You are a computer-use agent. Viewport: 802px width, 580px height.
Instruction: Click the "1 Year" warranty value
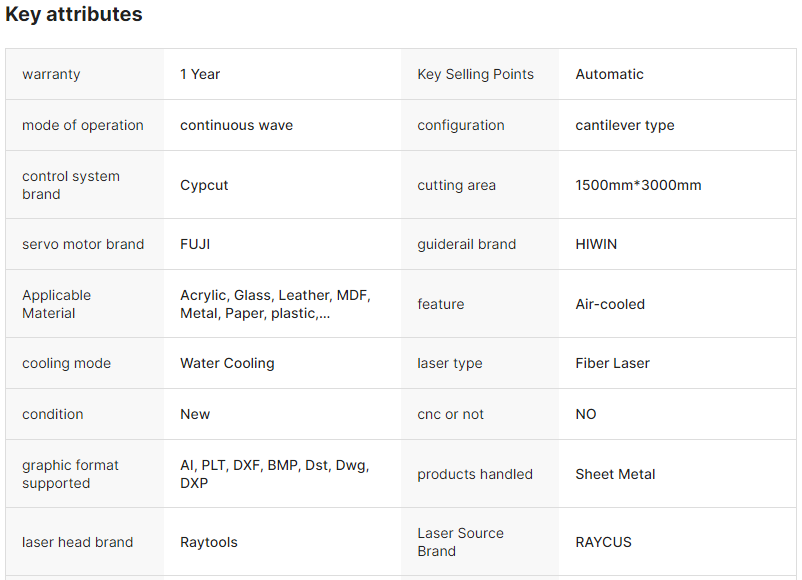[x=200, y=74]
